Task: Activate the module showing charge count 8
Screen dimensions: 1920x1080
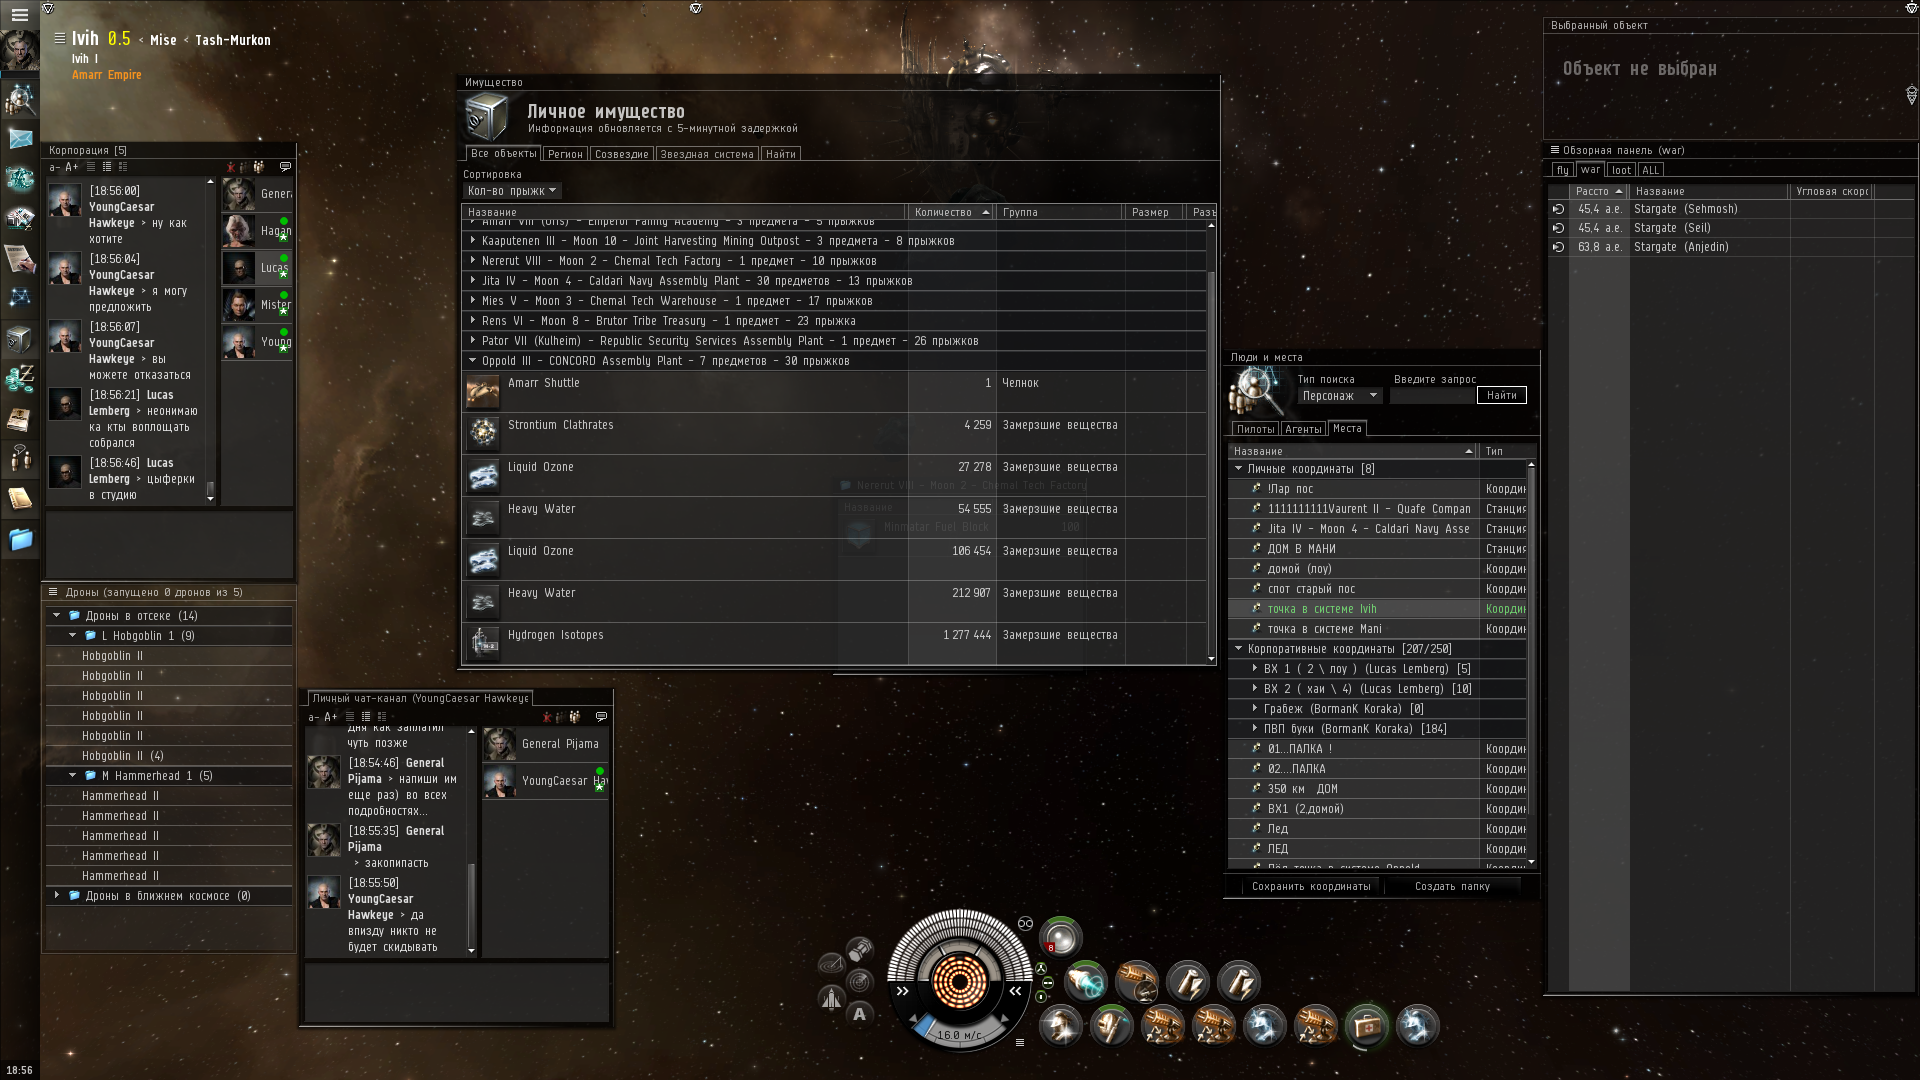Action: point(1060,937)
